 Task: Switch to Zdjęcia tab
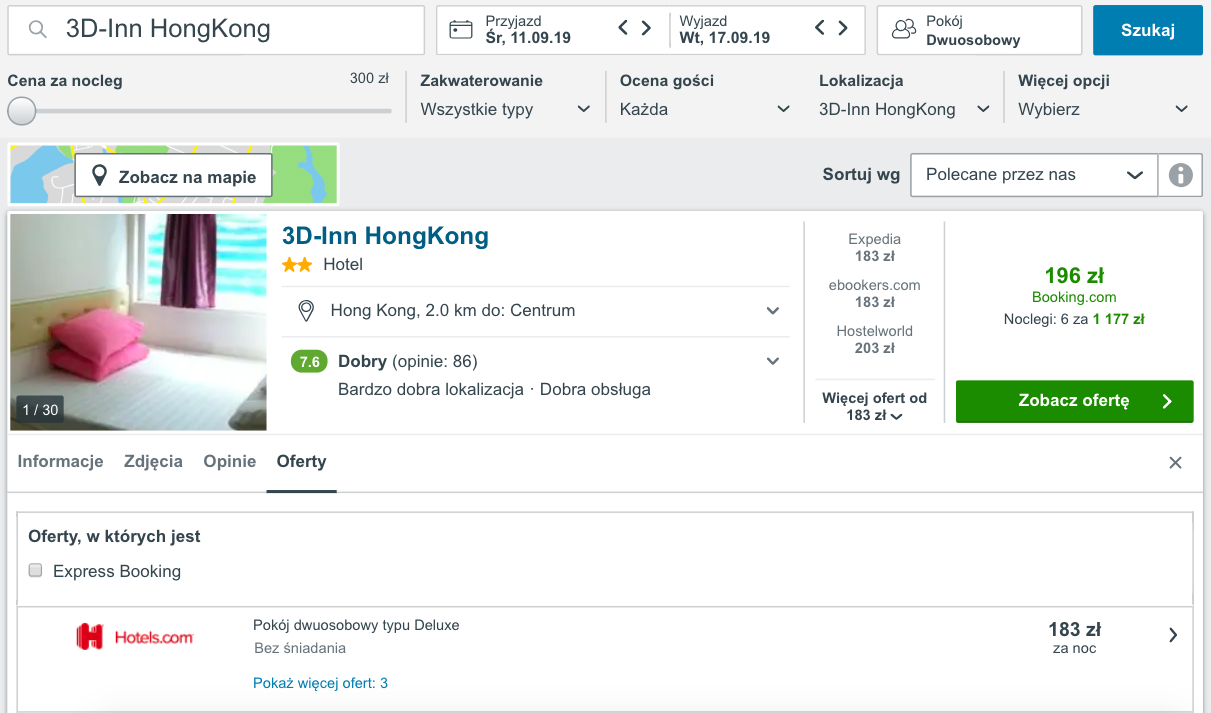[x=153, y=461]
